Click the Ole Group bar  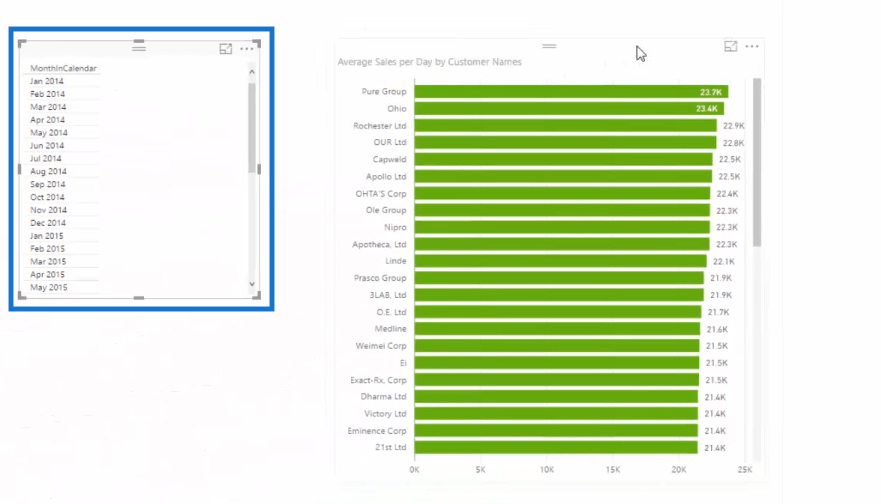coord(562,210)
